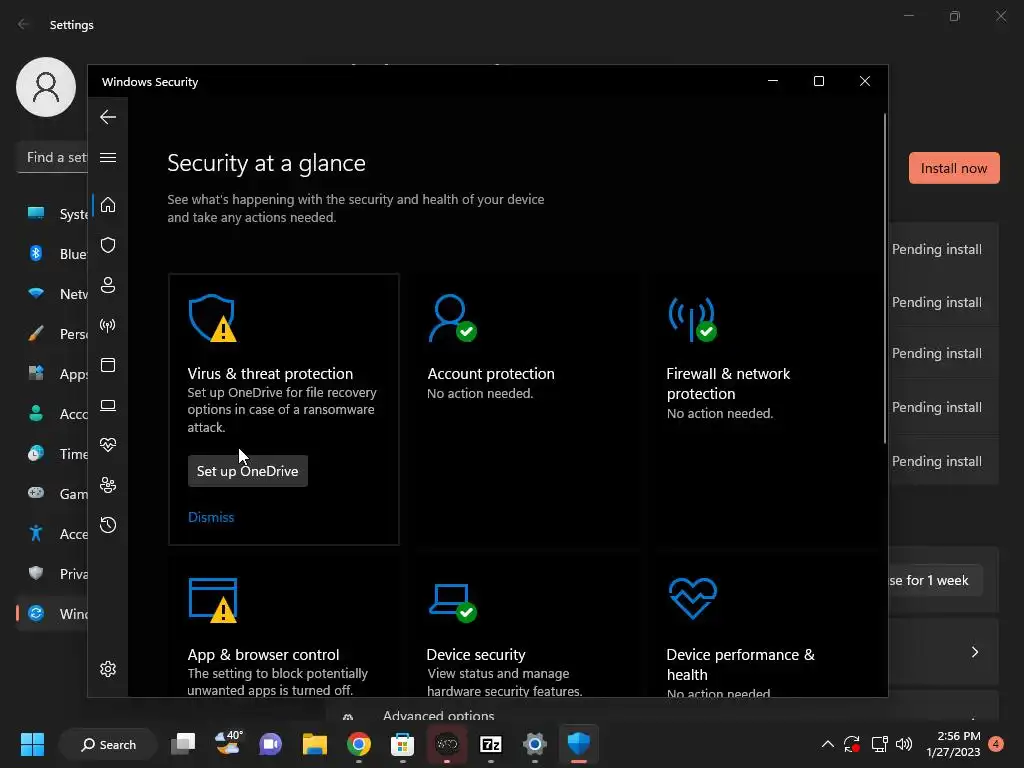Go back in Windows Security window
The image size is (1024, 768).
[x=108, y=117]
